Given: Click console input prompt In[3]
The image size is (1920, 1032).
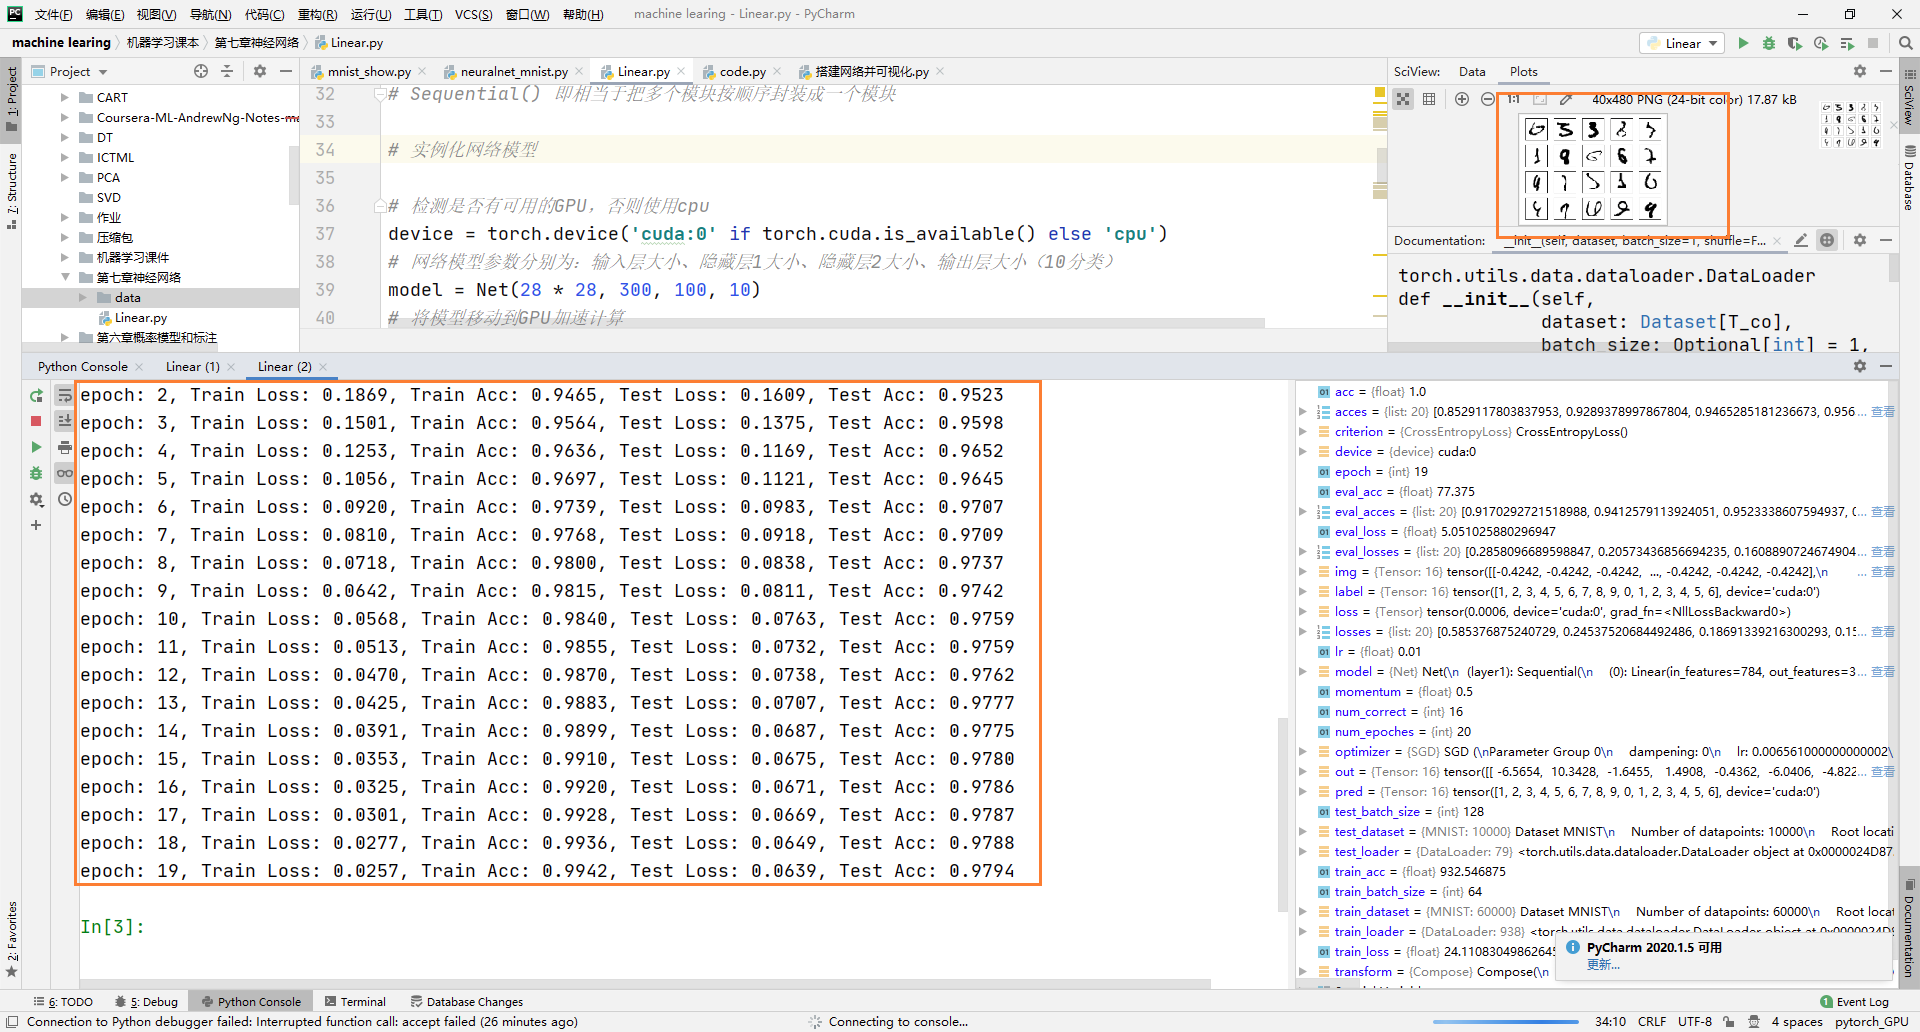Looking at the screenshot, I should coord(112,927).
